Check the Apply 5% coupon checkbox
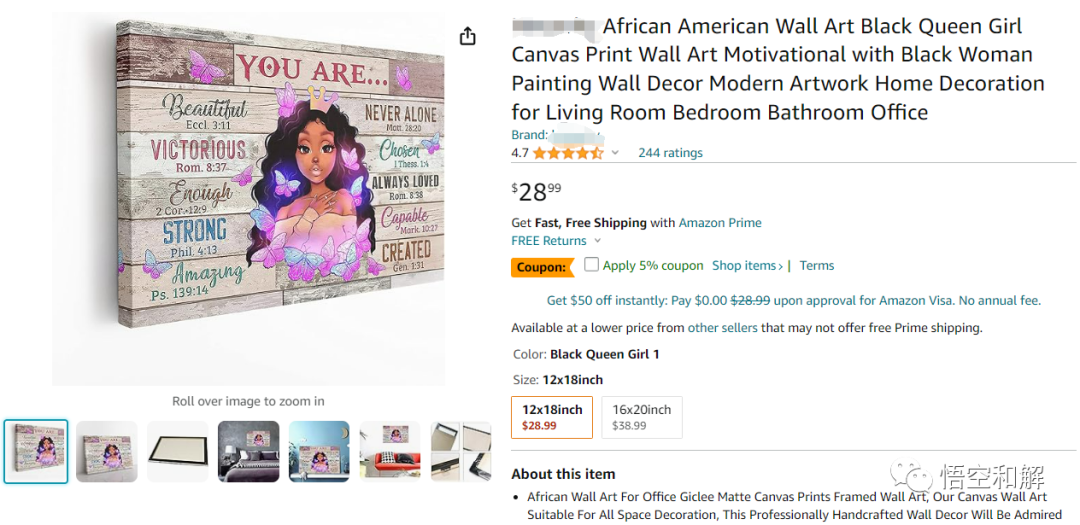This screenshot has width=1080, height=525. [x=592, y=265]
